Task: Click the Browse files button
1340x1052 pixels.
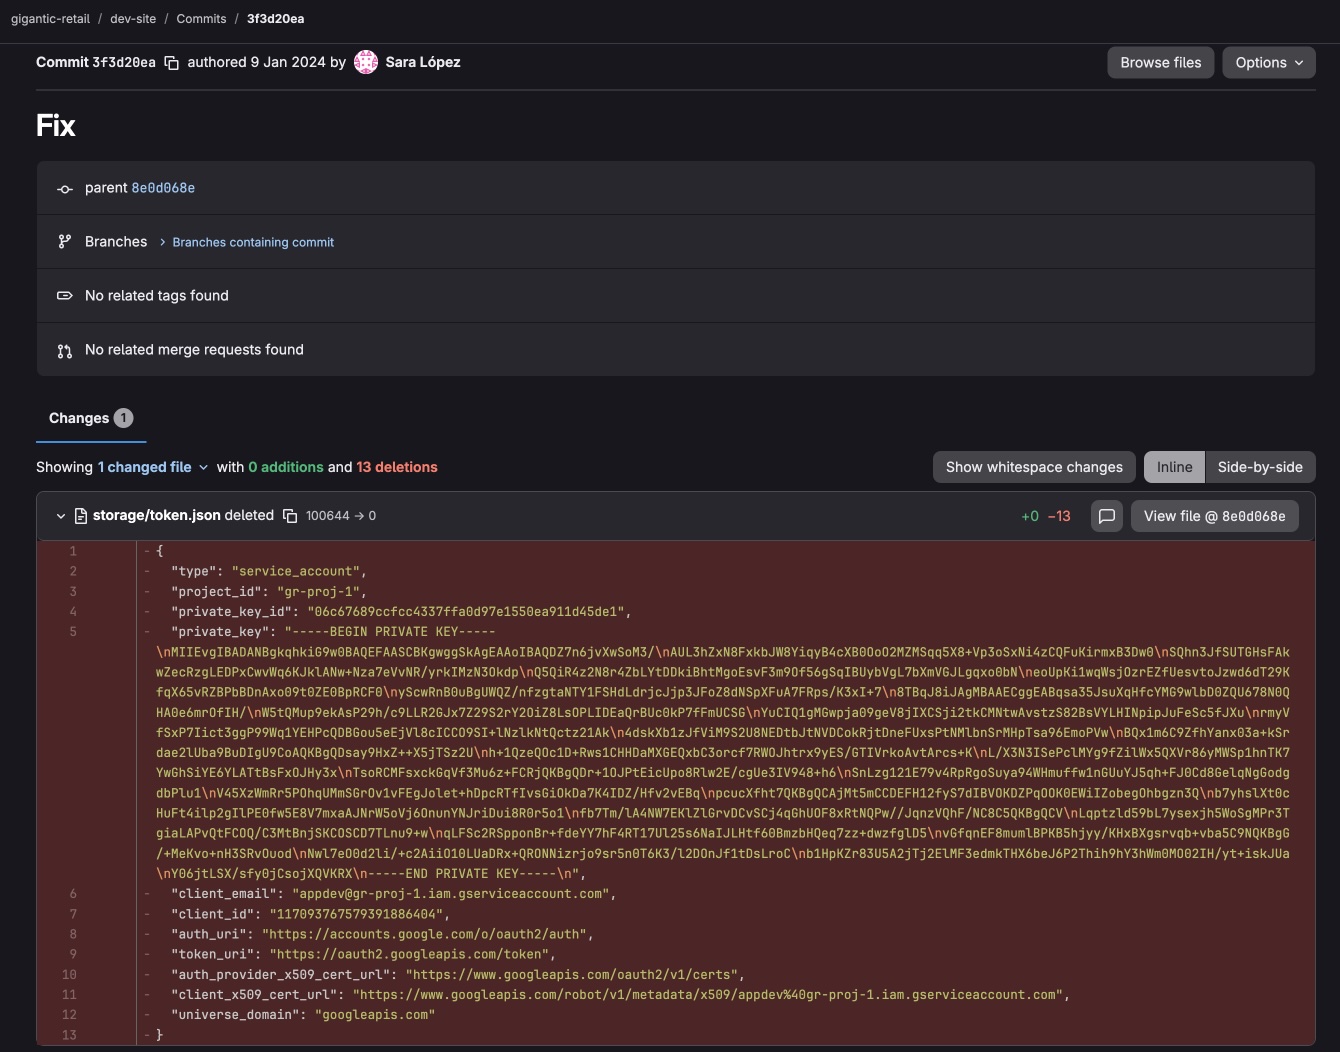Action: pyautogui.click(x=1160, y=62)
